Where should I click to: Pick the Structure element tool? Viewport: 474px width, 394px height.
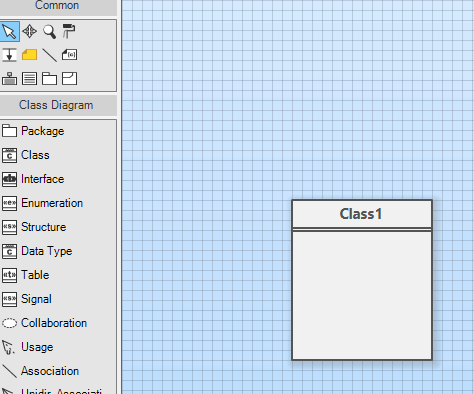click(58, 227)
